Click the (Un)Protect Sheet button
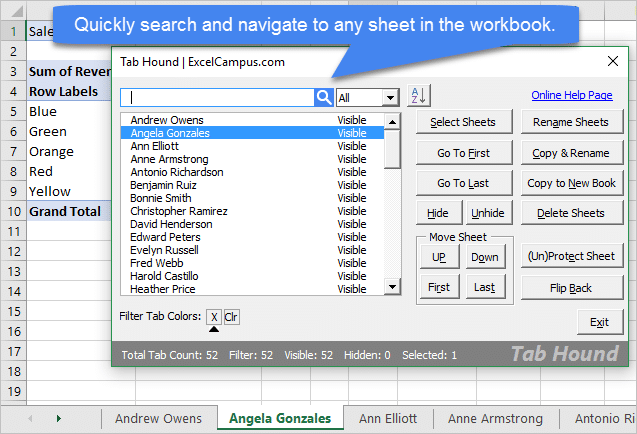 coord(570,256)
